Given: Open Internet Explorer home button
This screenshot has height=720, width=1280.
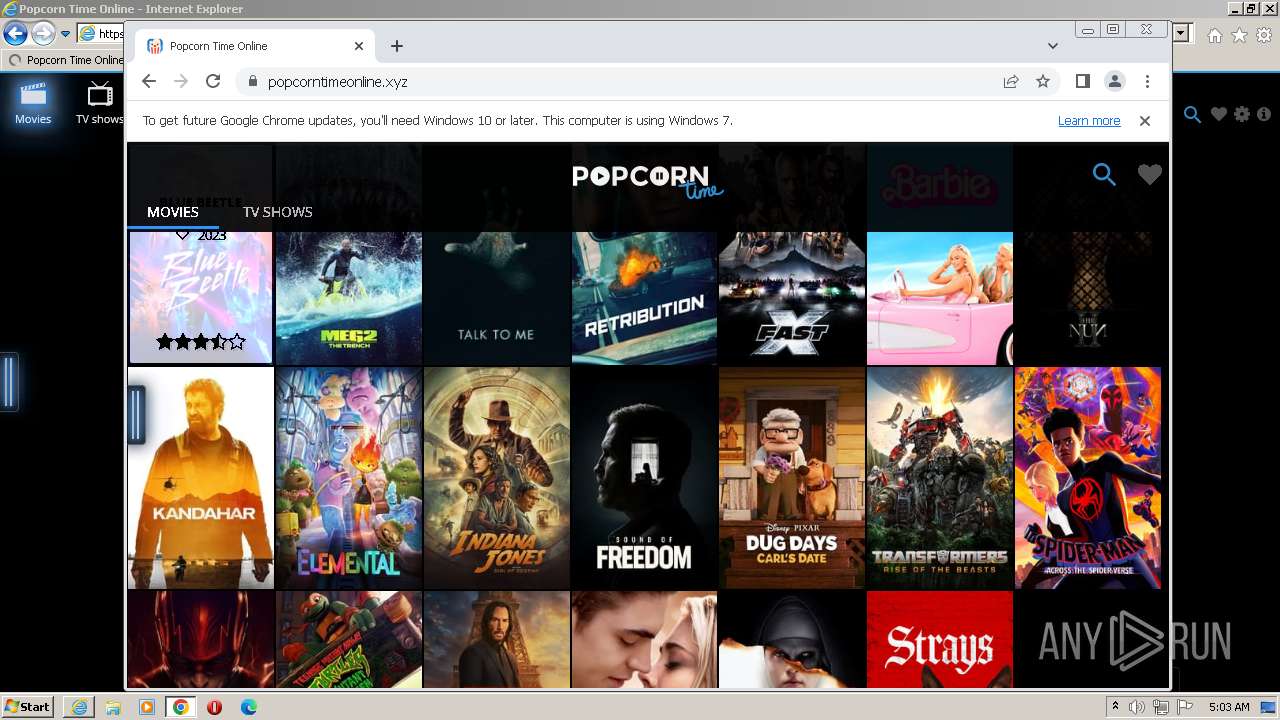Looking at the screenshot, I should 1215,35.
